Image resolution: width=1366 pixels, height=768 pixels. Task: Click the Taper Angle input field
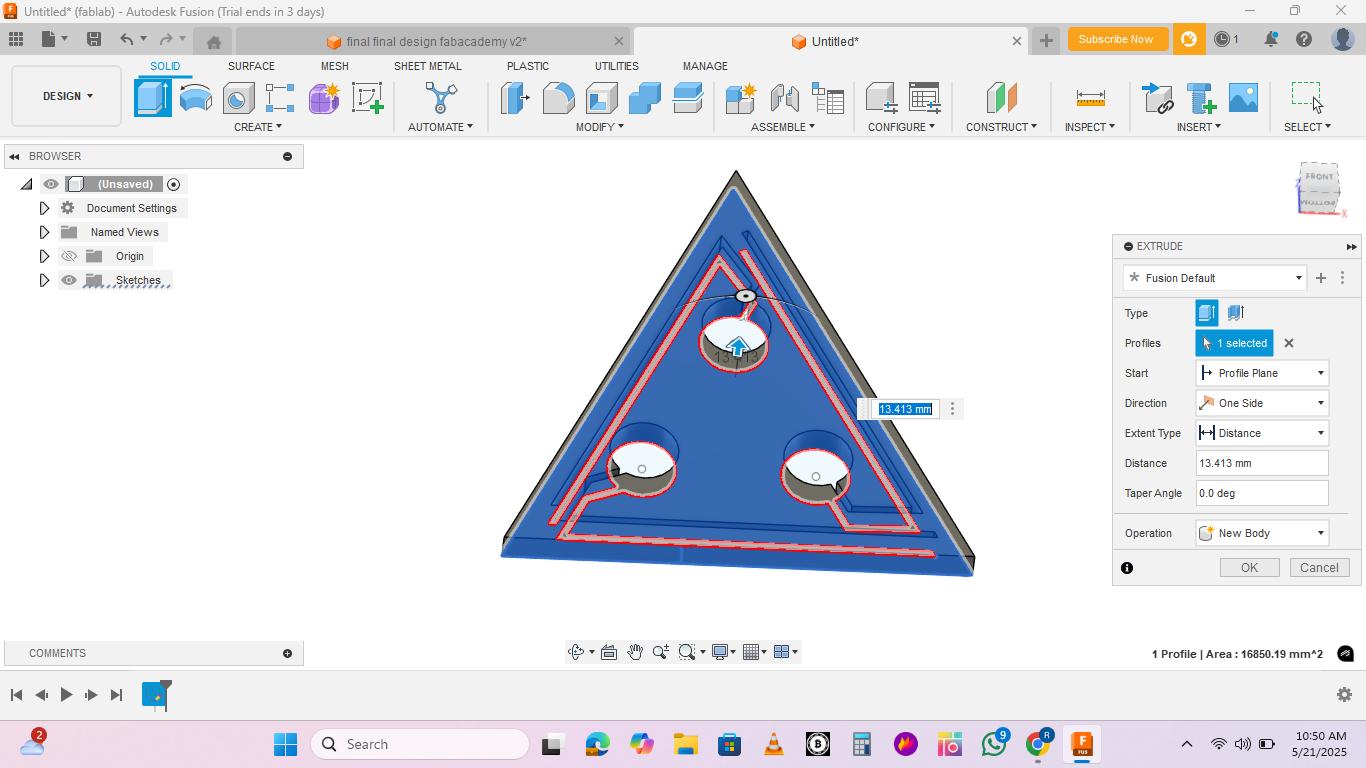1262,493
